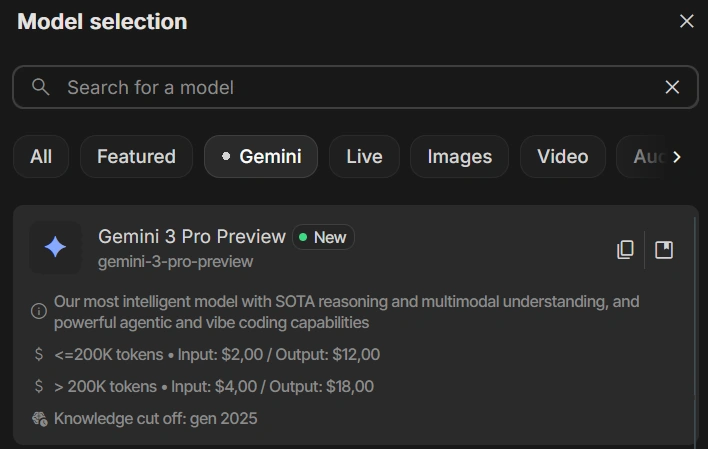Viewport: 708px width, 449px height.
Task: Close the Model selection panel
Action: coord(686,21)
